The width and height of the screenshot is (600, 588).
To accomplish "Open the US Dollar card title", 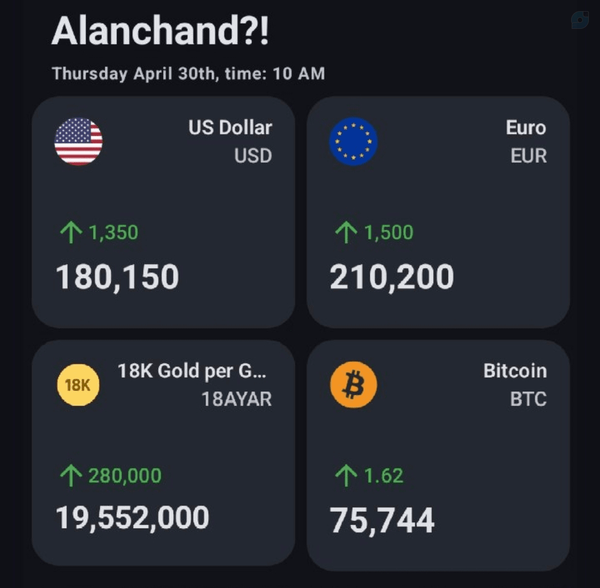I will 230,127.
